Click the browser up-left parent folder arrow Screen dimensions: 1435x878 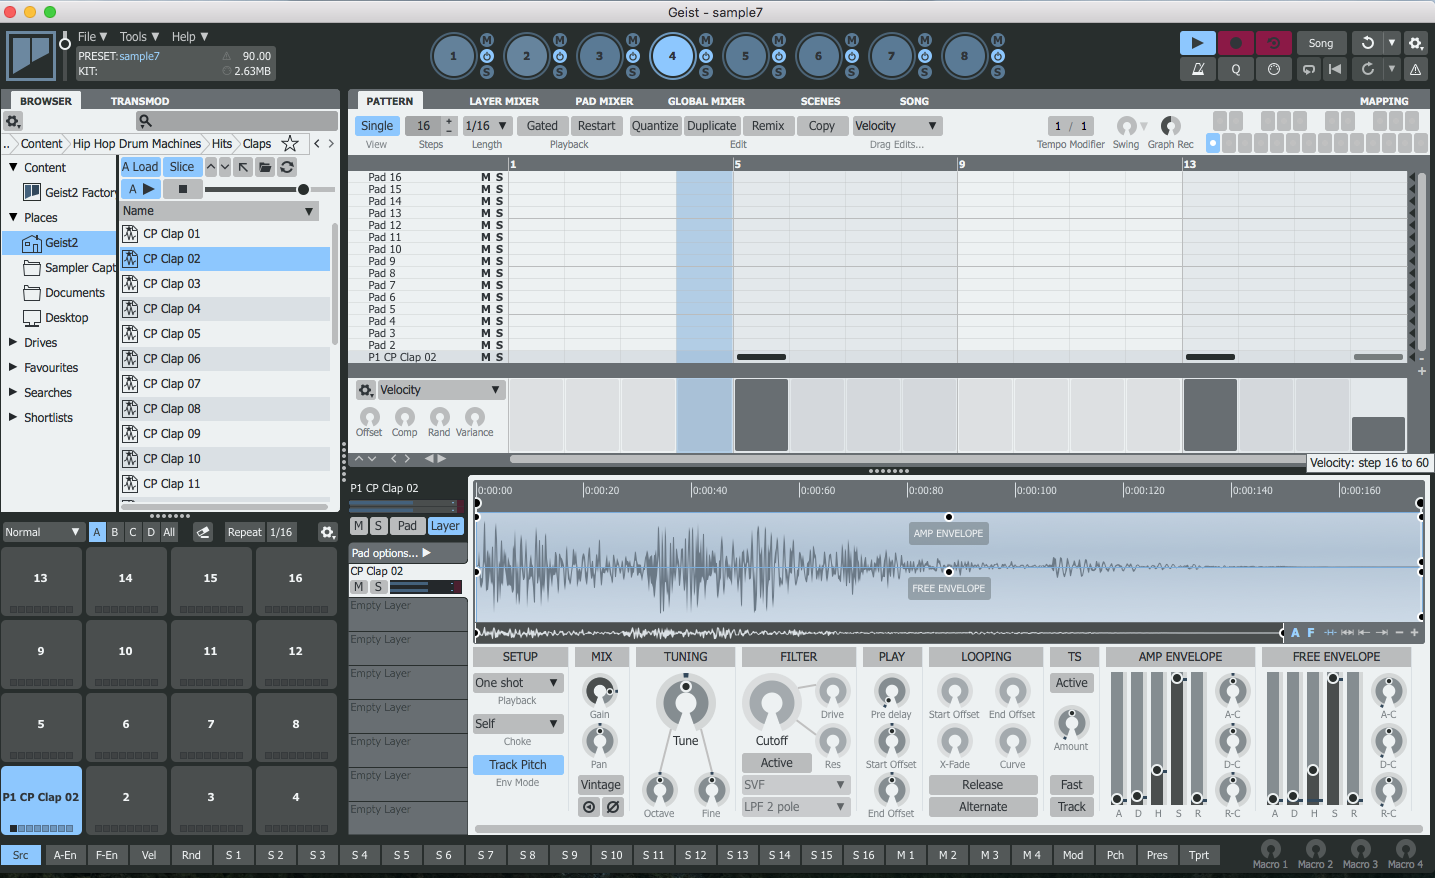(243, 167)
